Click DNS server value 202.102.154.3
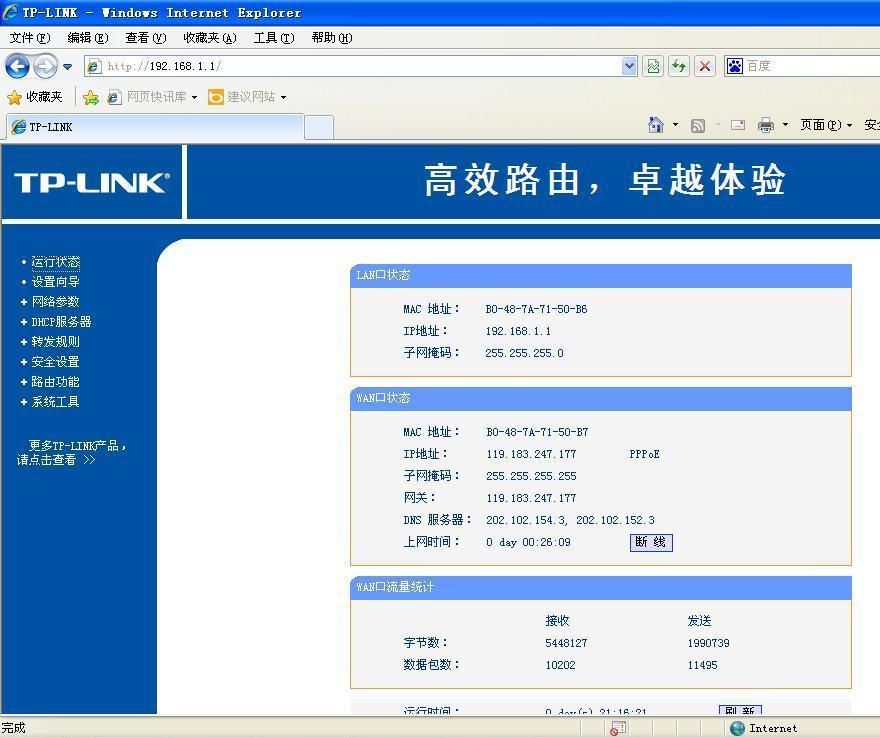Image resolution: width=880 pixels, height=738 pixels. [526, 520]
